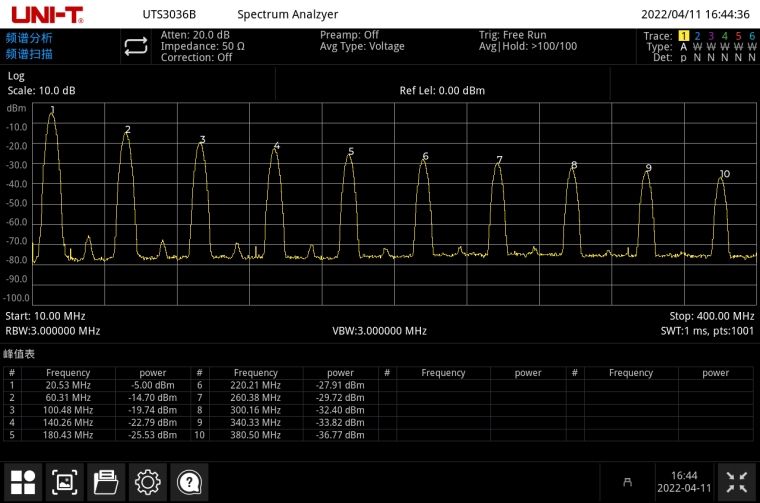Select trace 2 in trace panel
This screenshot has height=503, width=760.
(x=698, y=36)
